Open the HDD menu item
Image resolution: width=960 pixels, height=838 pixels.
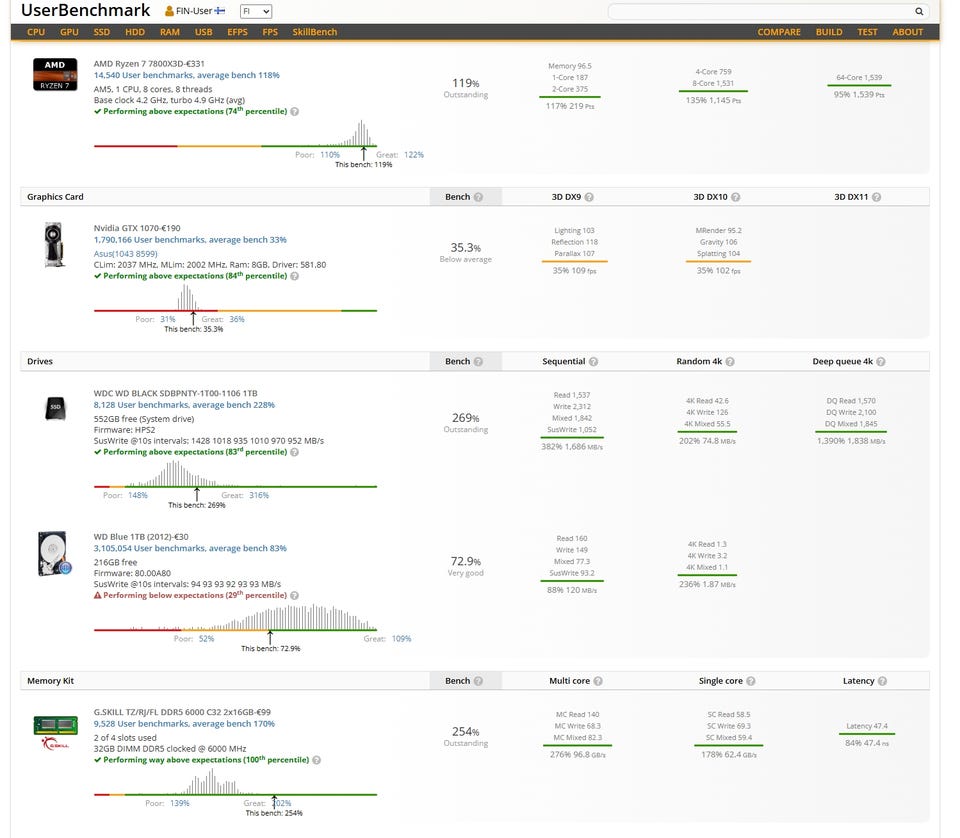point(135,32)
